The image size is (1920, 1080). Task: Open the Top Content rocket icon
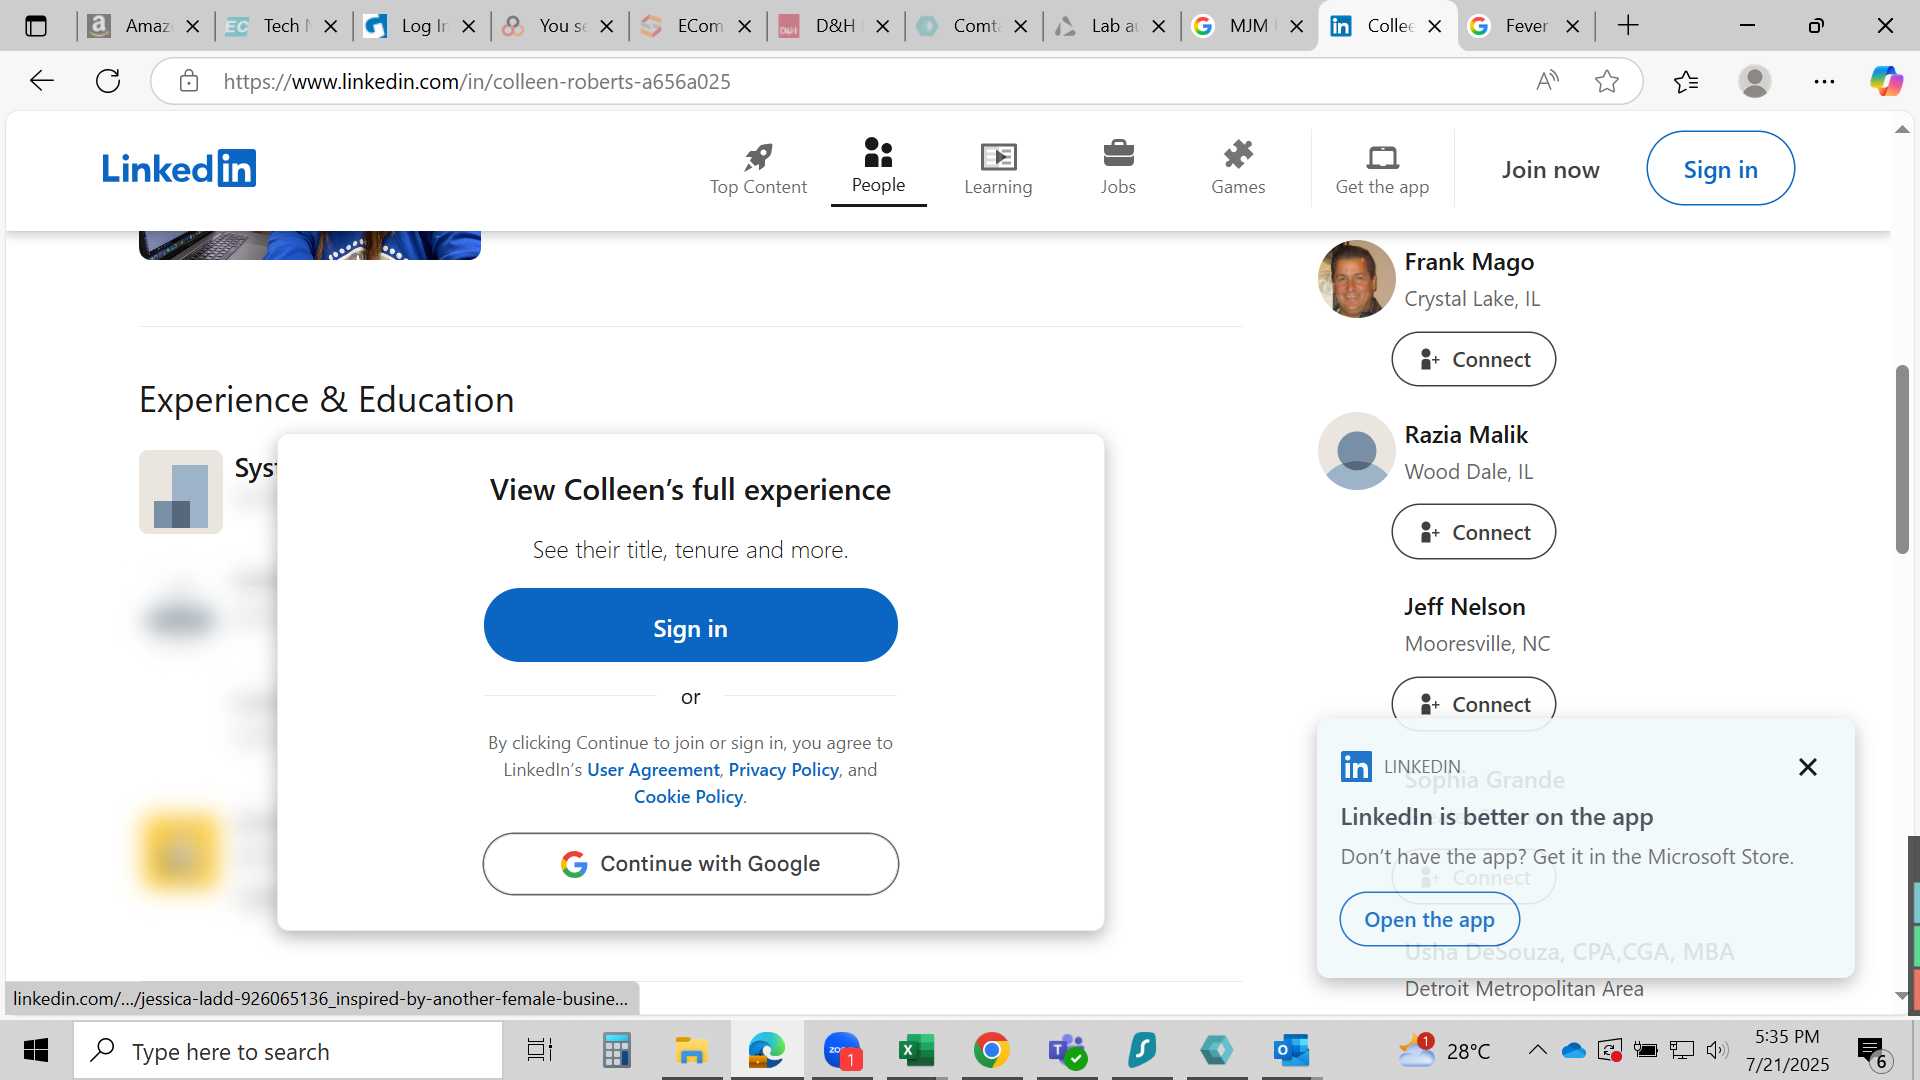[758, 156]
